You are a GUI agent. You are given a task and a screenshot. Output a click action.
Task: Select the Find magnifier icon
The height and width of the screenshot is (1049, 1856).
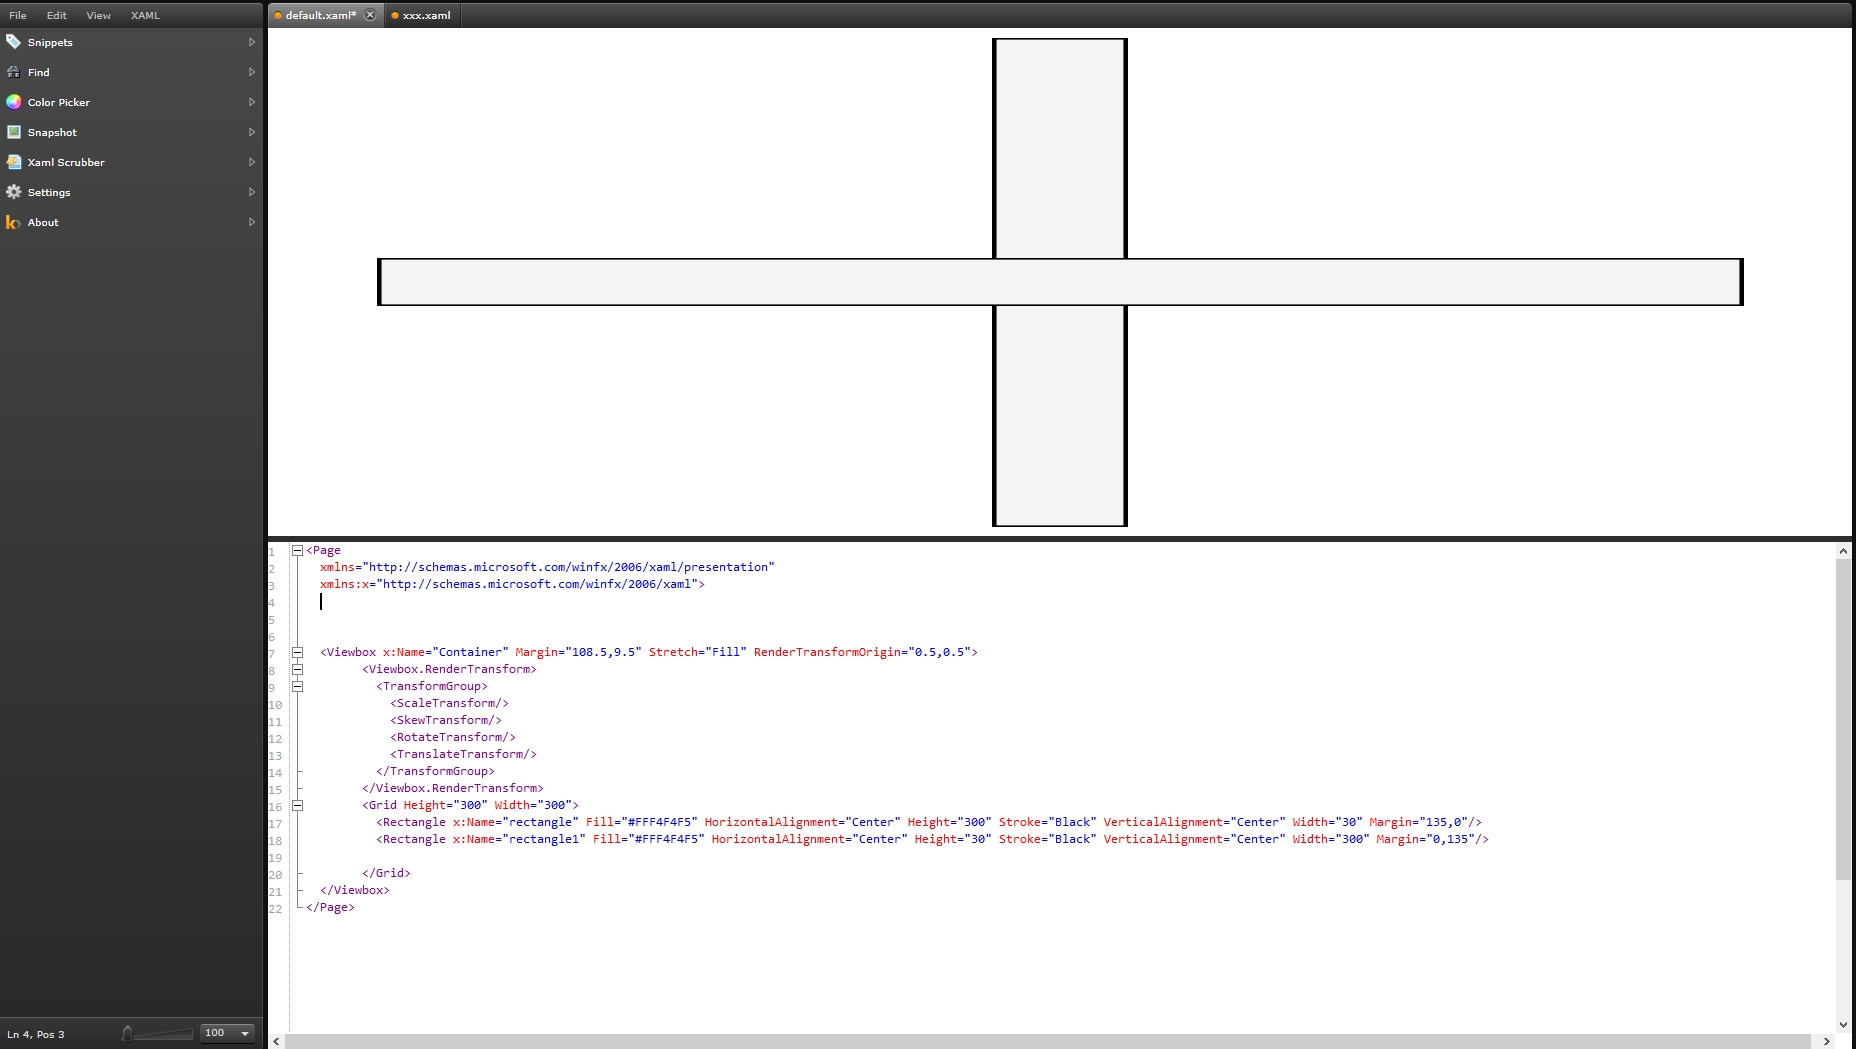tap(14, 72)
